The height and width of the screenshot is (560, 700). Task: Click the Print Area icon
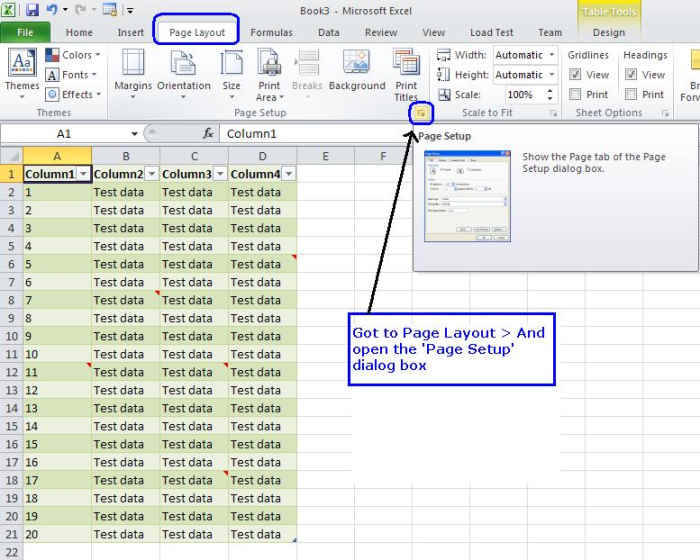point(269,72)
